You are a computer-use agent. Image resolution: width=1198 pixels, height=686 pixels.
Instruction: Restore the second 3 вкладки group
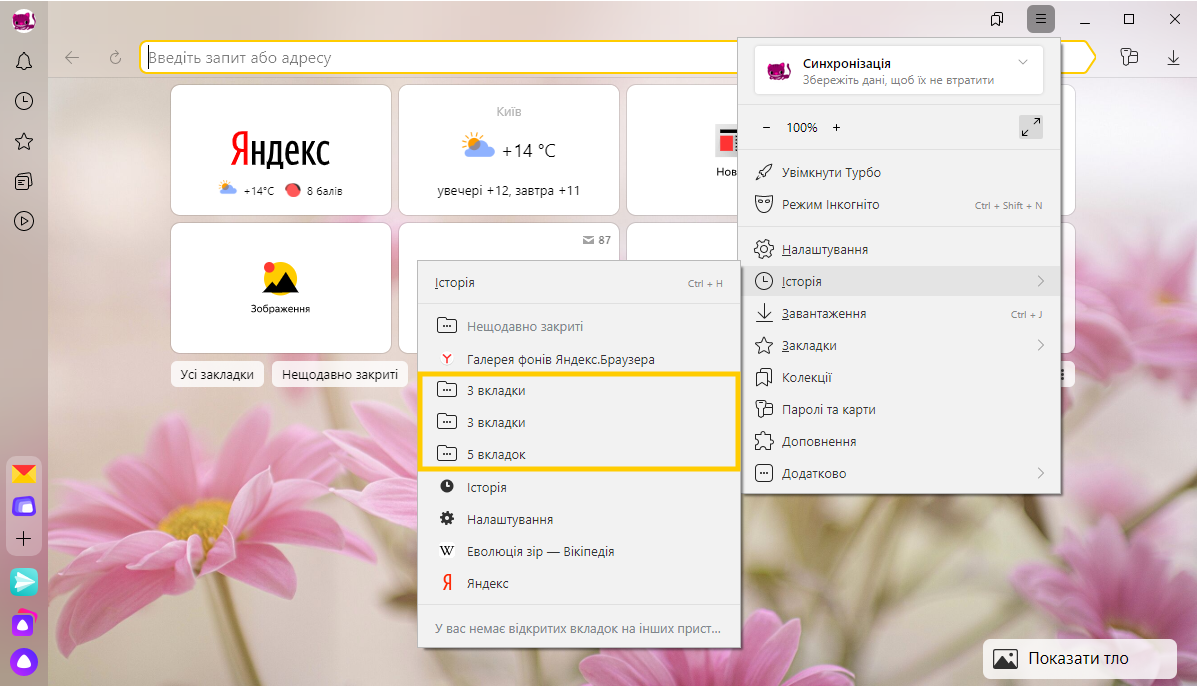(579, 422)
